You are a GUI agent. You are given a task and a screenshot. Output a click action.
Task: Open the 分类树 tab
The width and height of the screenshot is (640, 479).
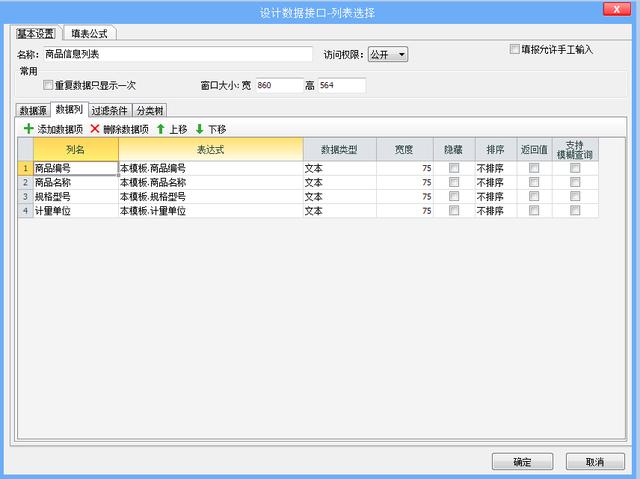(x=150, y=110)
